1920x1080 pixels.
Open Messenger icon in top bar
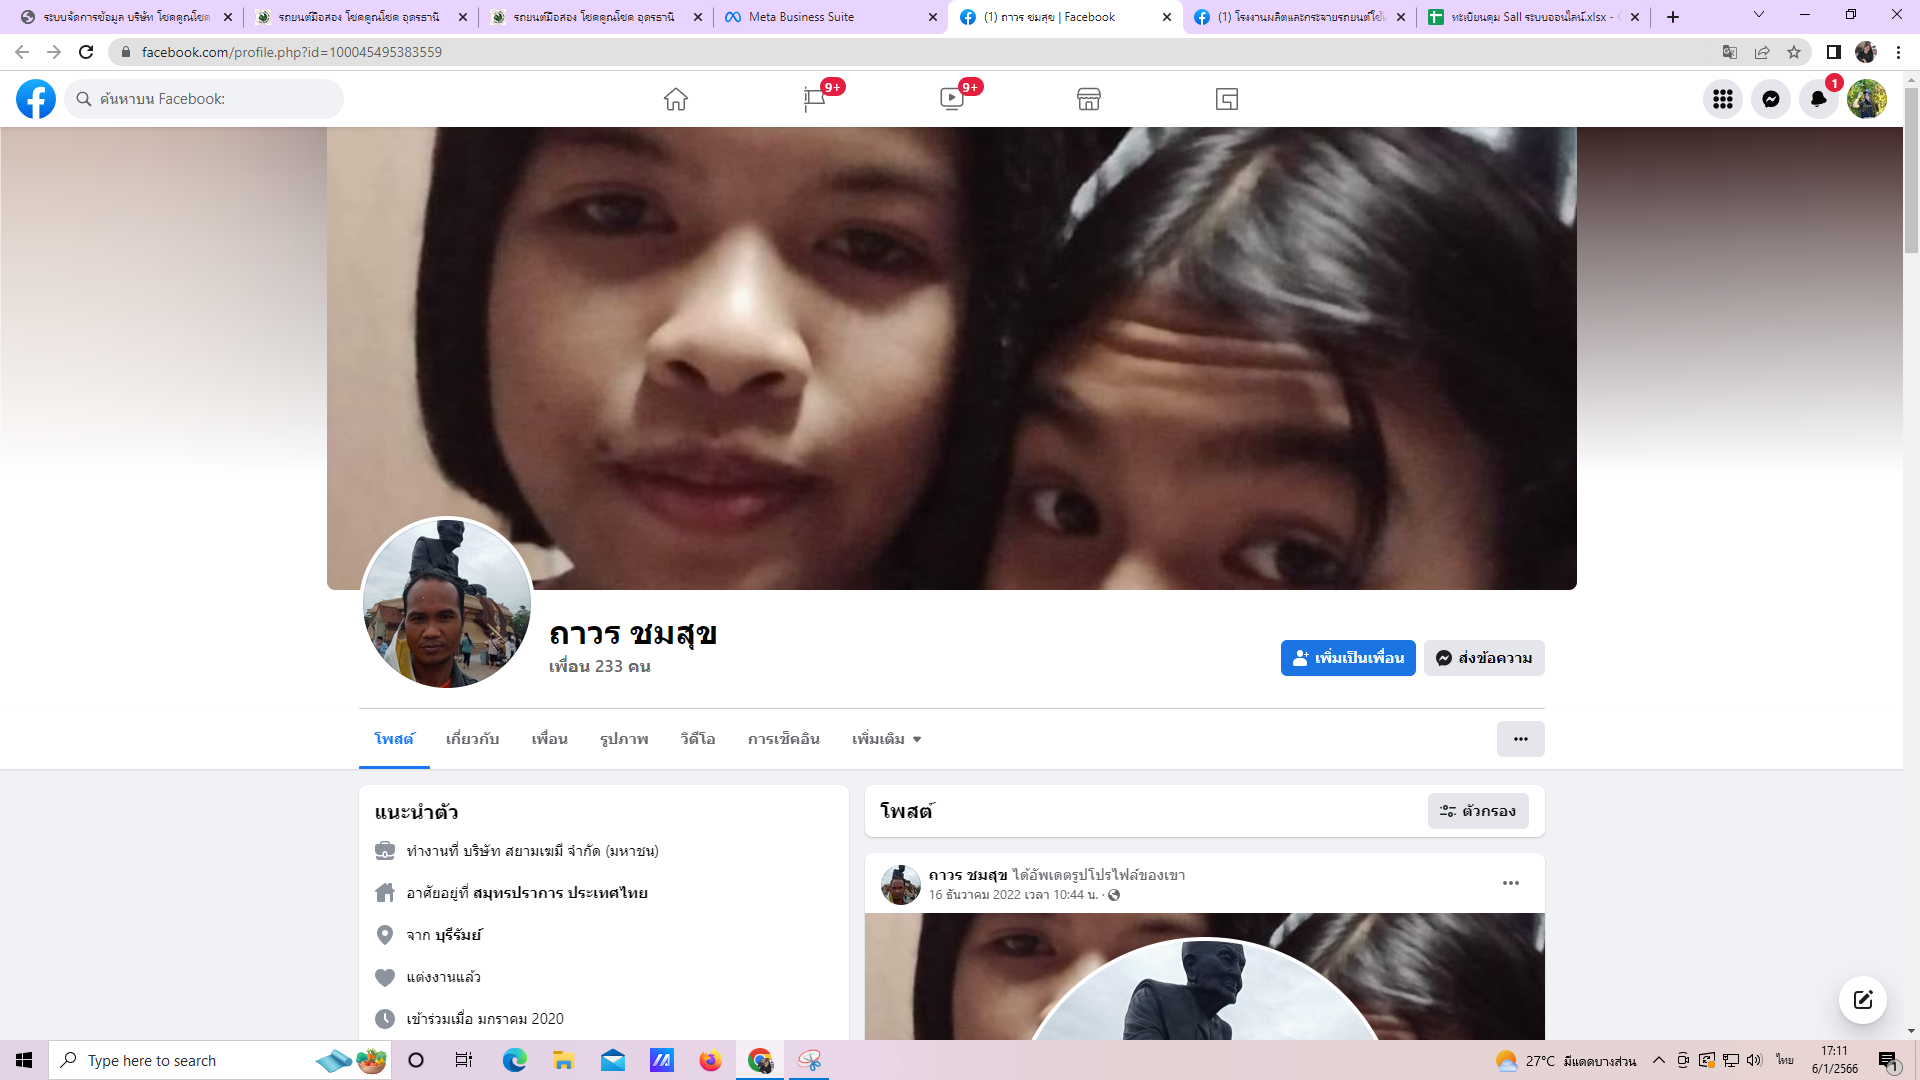click(1770, 99)
